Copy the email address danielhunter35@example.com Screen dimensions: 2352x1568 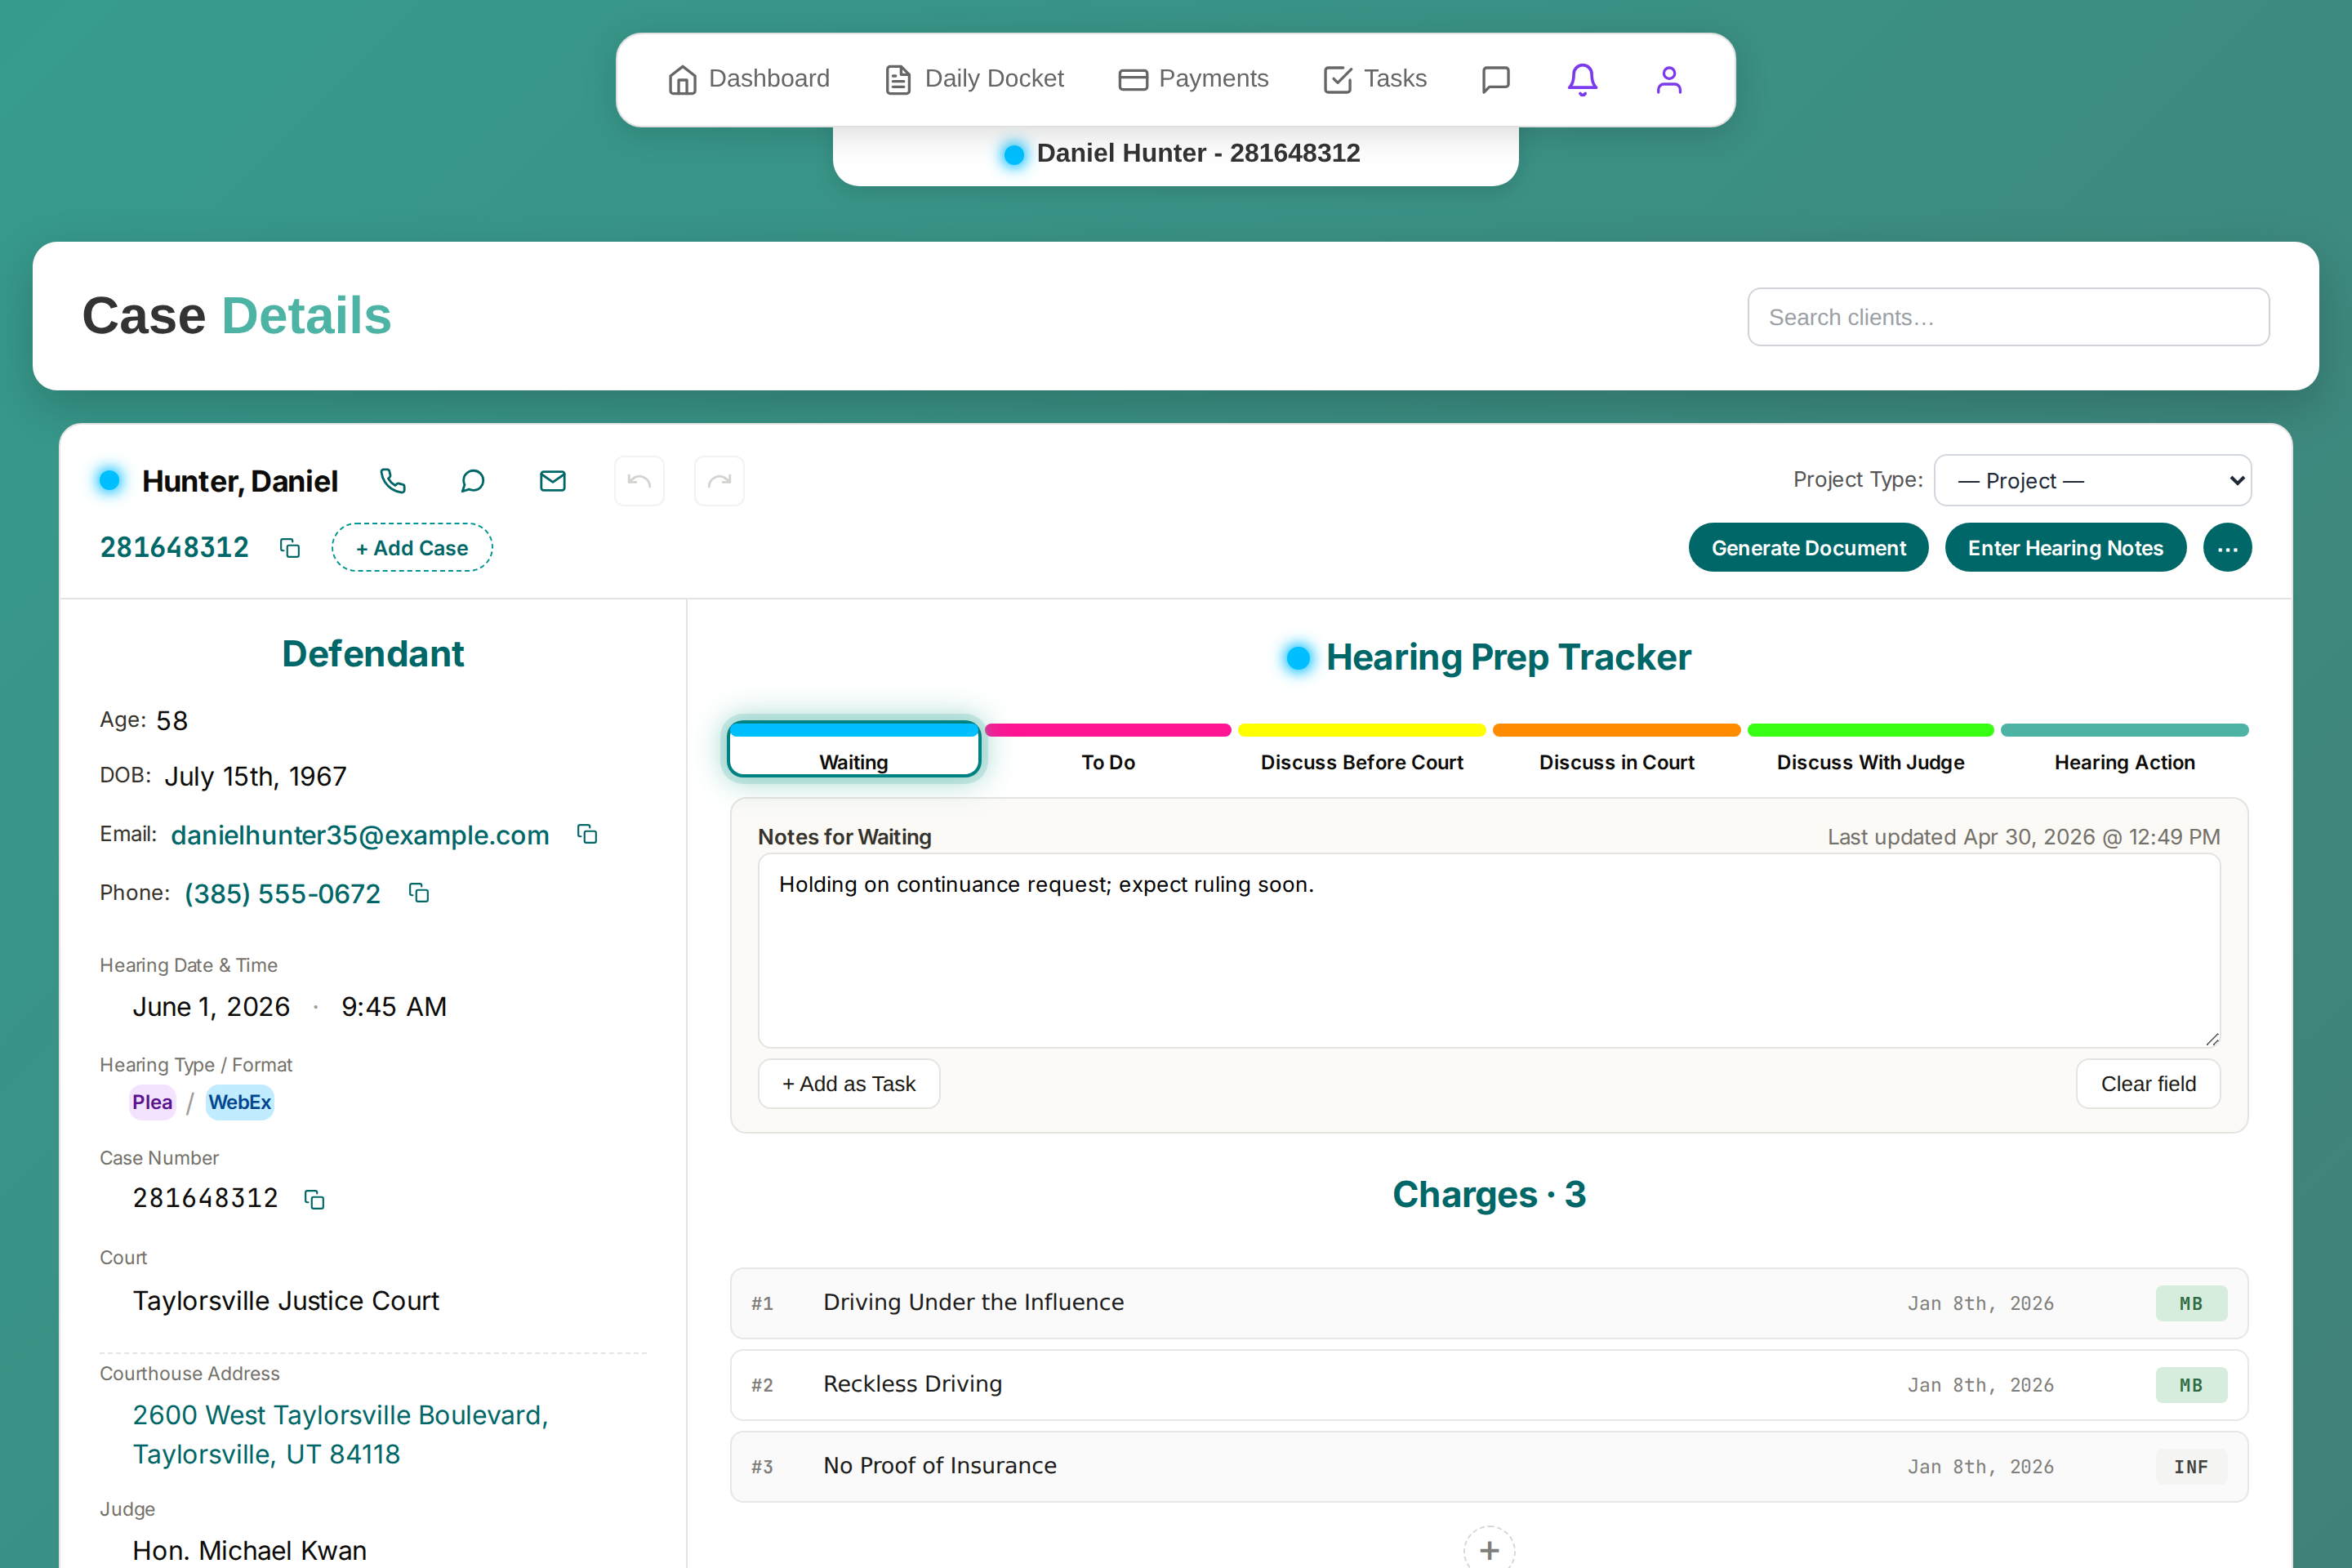coord(587,834)
